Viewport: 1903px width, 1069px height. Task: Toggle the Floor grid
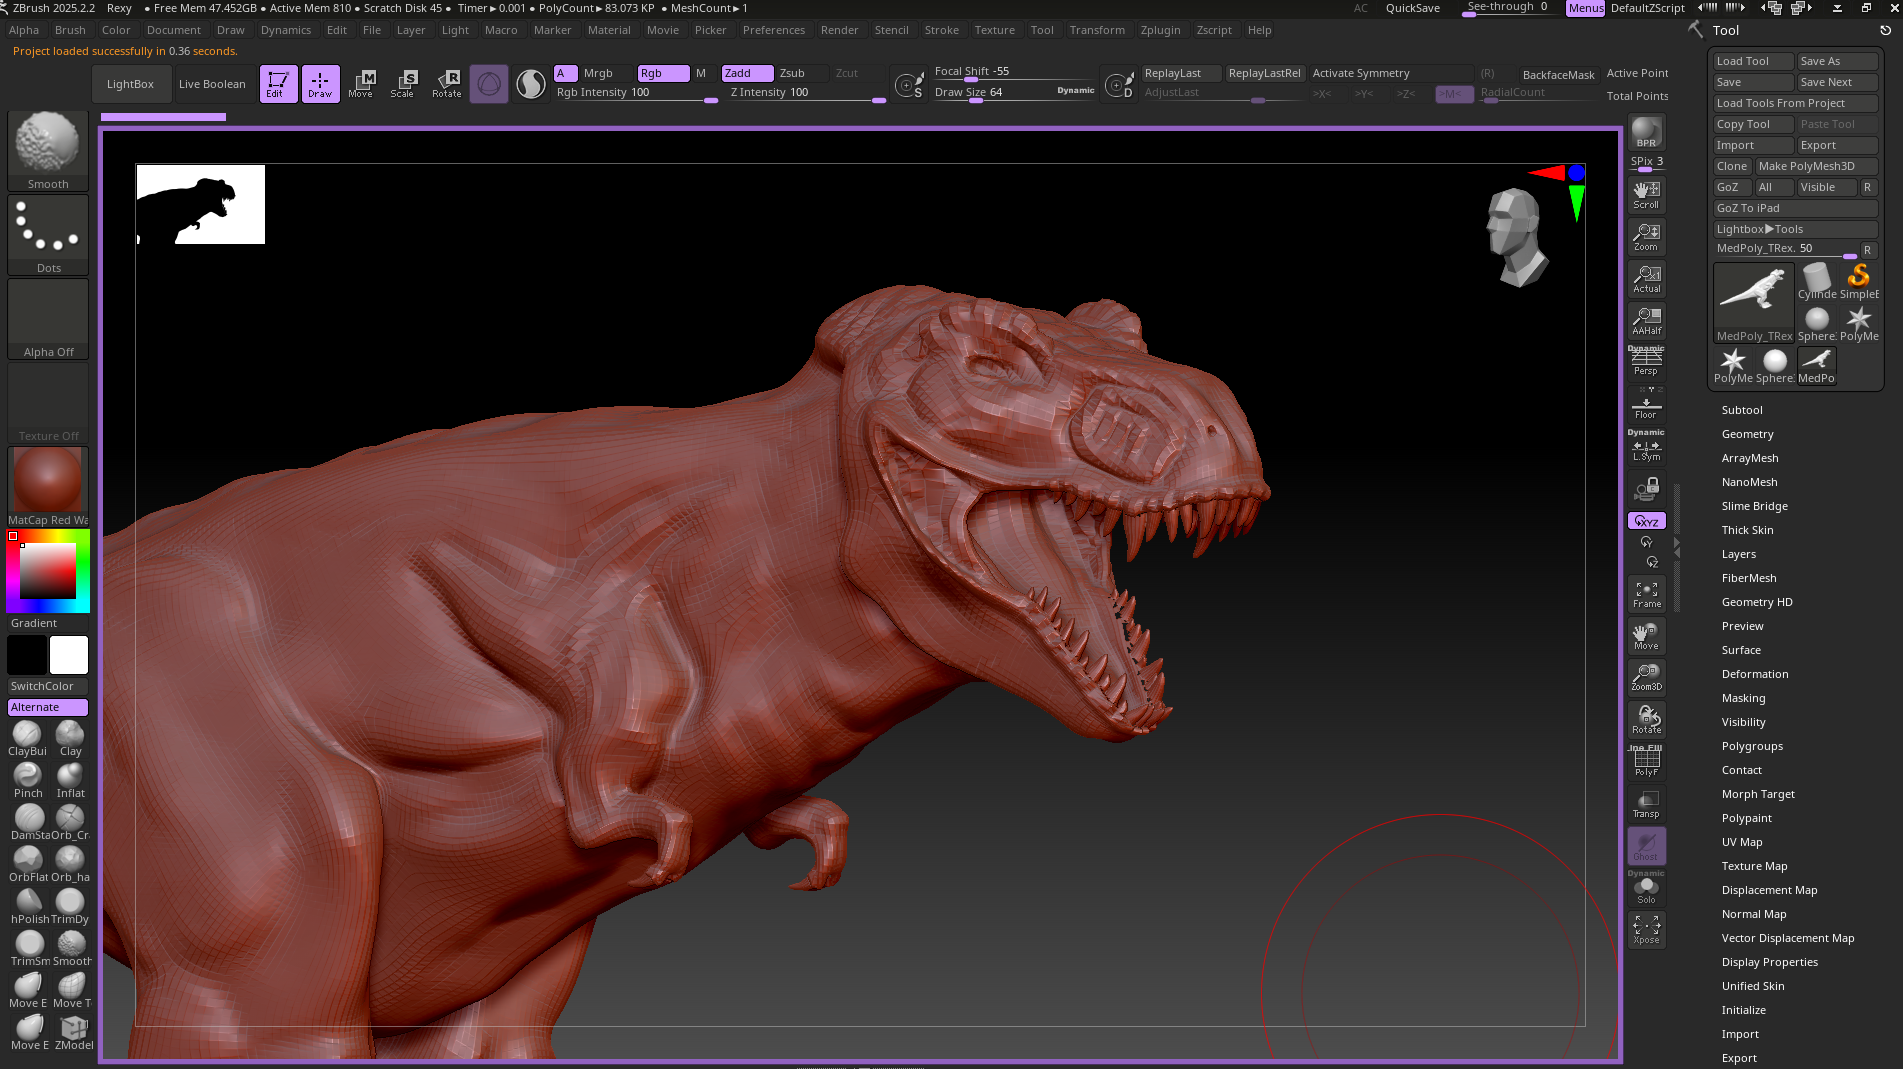1646,404
